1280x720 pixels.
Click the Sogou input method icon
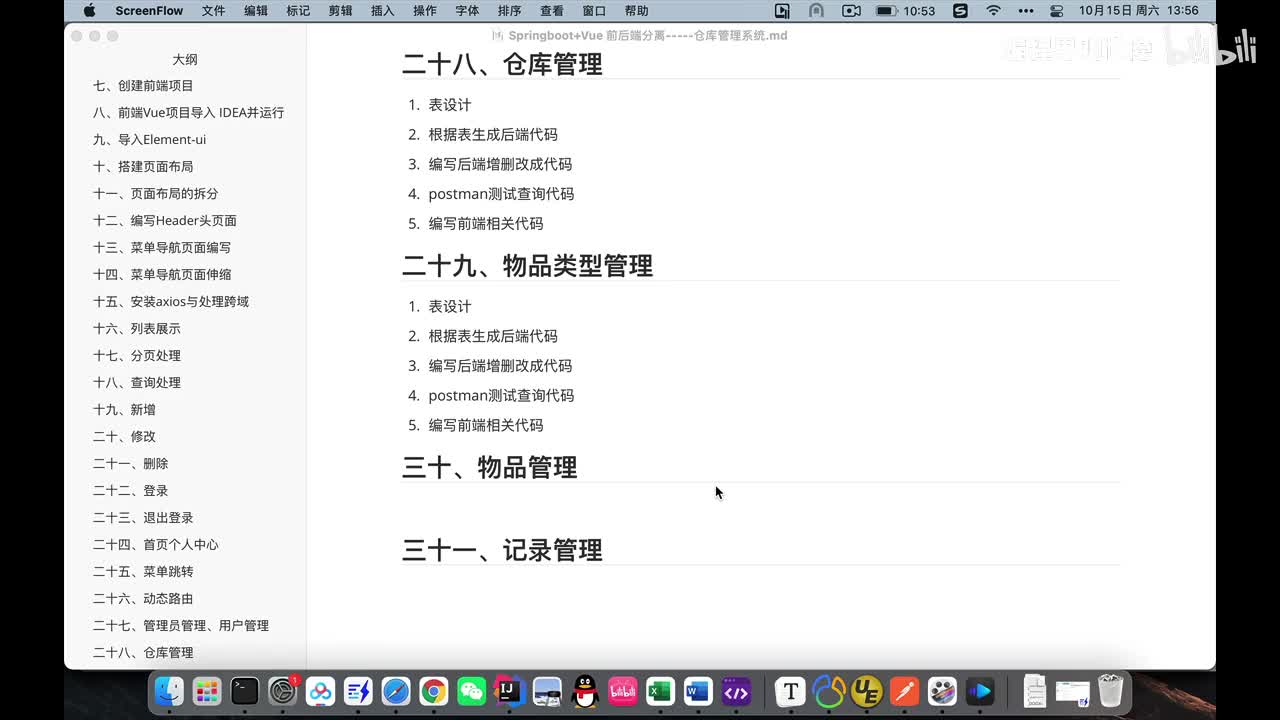coord(960,11)
